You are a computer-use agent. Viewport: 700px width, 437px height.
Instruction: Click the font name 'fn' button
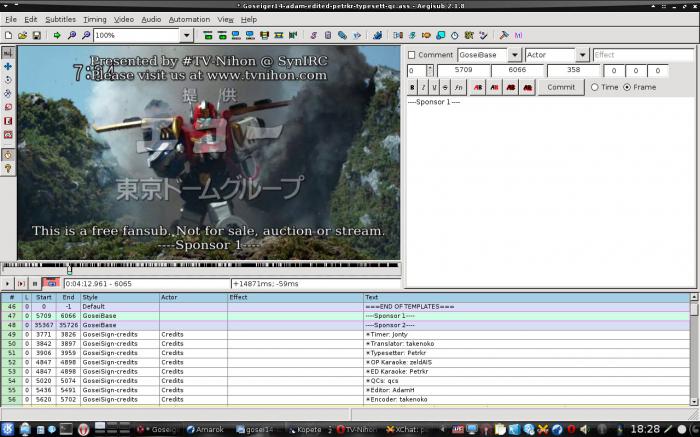click(x=458, y=87)
